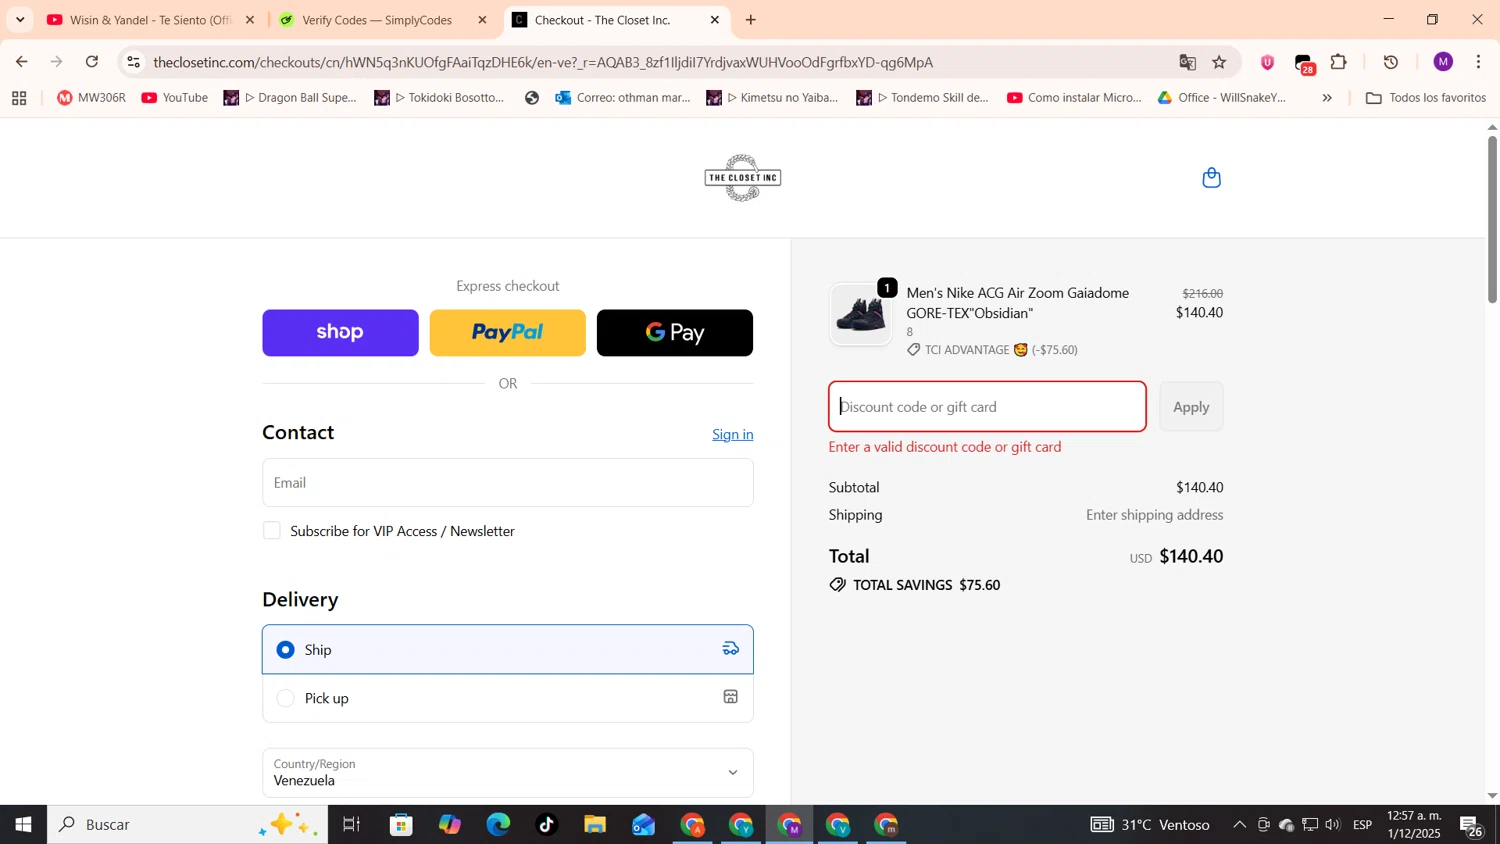Pay with Google Pay button
Image resolution: width=1500 pixels, height=844 pixels.
pyautogui.click(x=675, y=333)
